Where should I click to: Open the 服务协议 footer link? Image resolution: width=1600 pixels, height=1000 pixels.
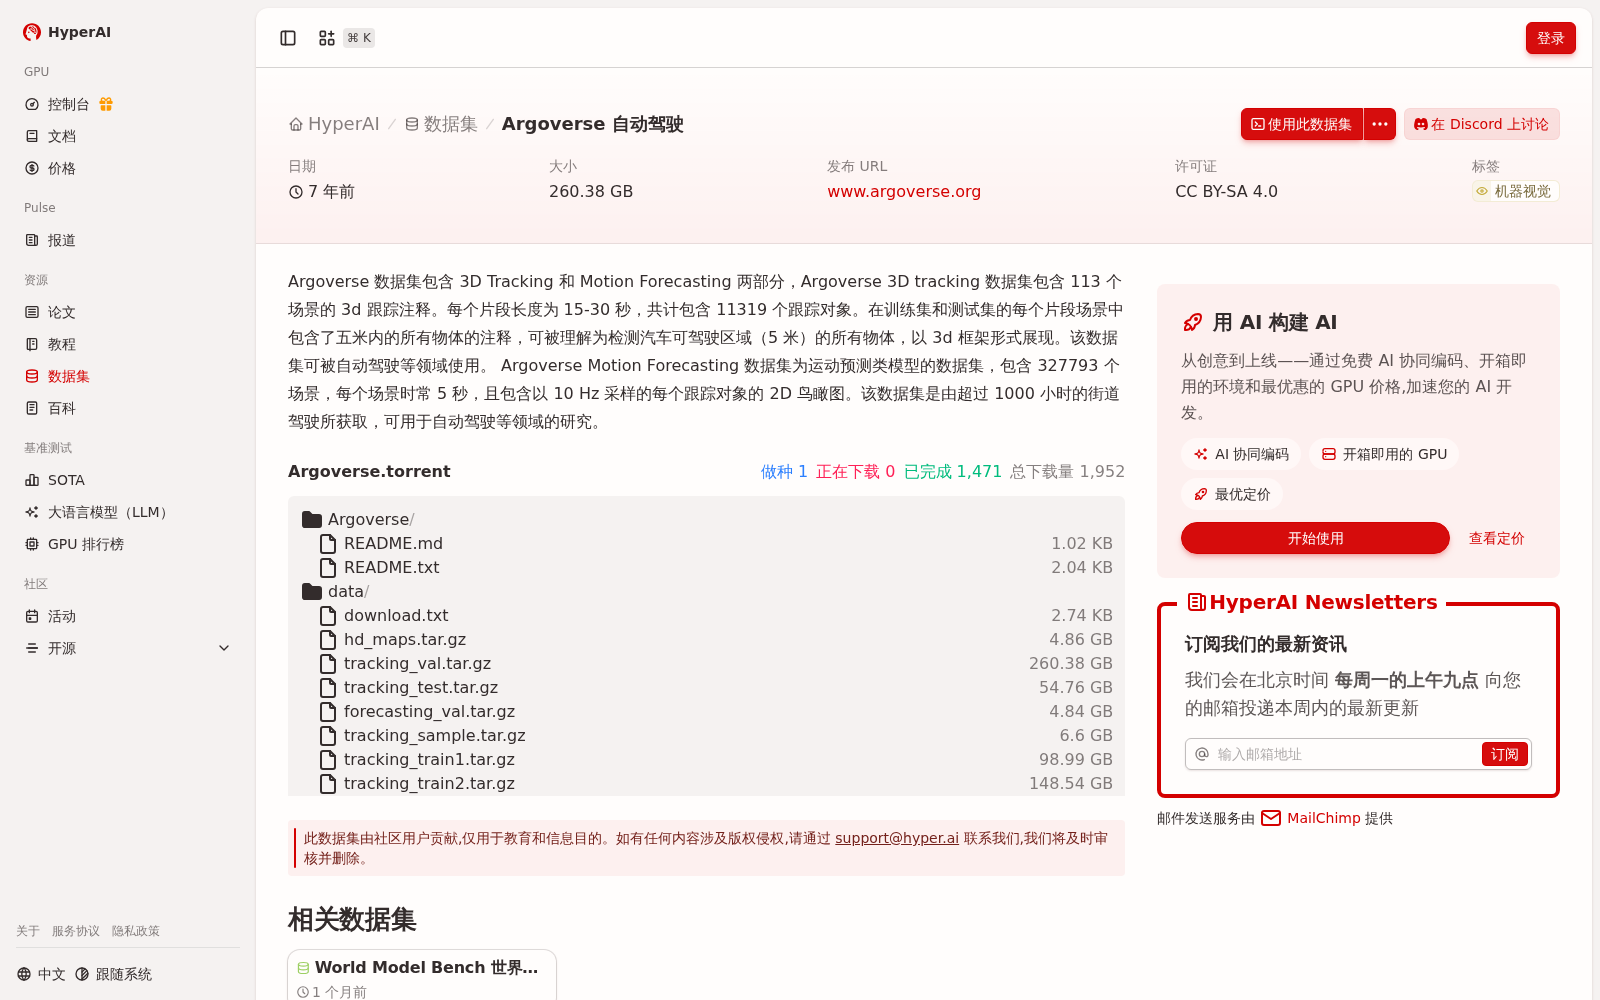[76, 931]
